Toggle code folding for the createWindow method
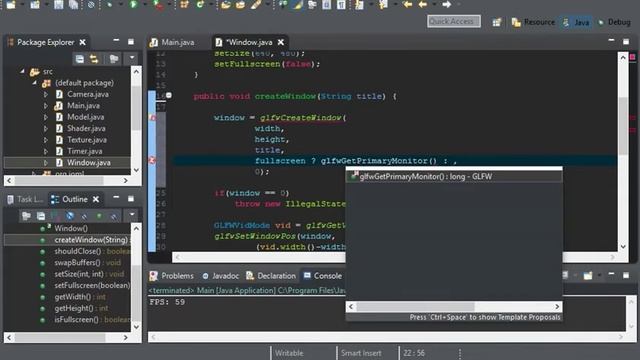This screenshot has height=360, width=640. pos(169,96)
